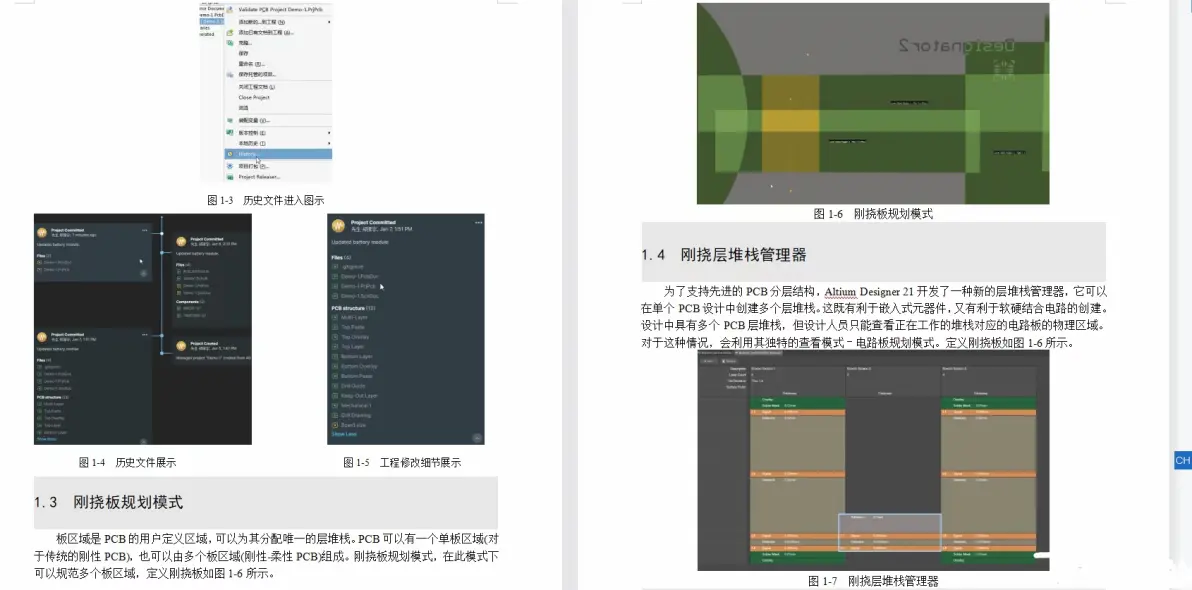Click the avatar in the Figure 1-5 commit card
1192x590 pixels.
(x=340, y=225)
